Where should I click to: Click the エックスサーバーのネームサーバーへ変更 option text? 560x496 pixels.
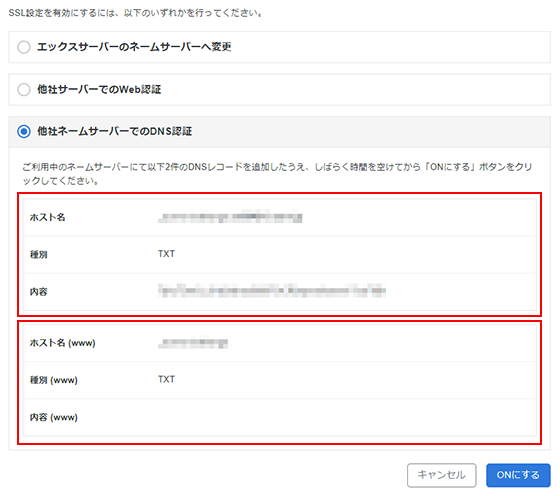(134, 47)
